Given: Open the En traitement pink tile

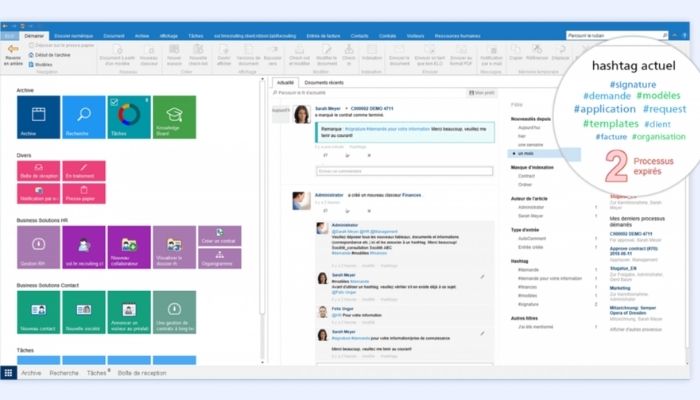Looking at the screenshot, I should [x=84, y=171].
